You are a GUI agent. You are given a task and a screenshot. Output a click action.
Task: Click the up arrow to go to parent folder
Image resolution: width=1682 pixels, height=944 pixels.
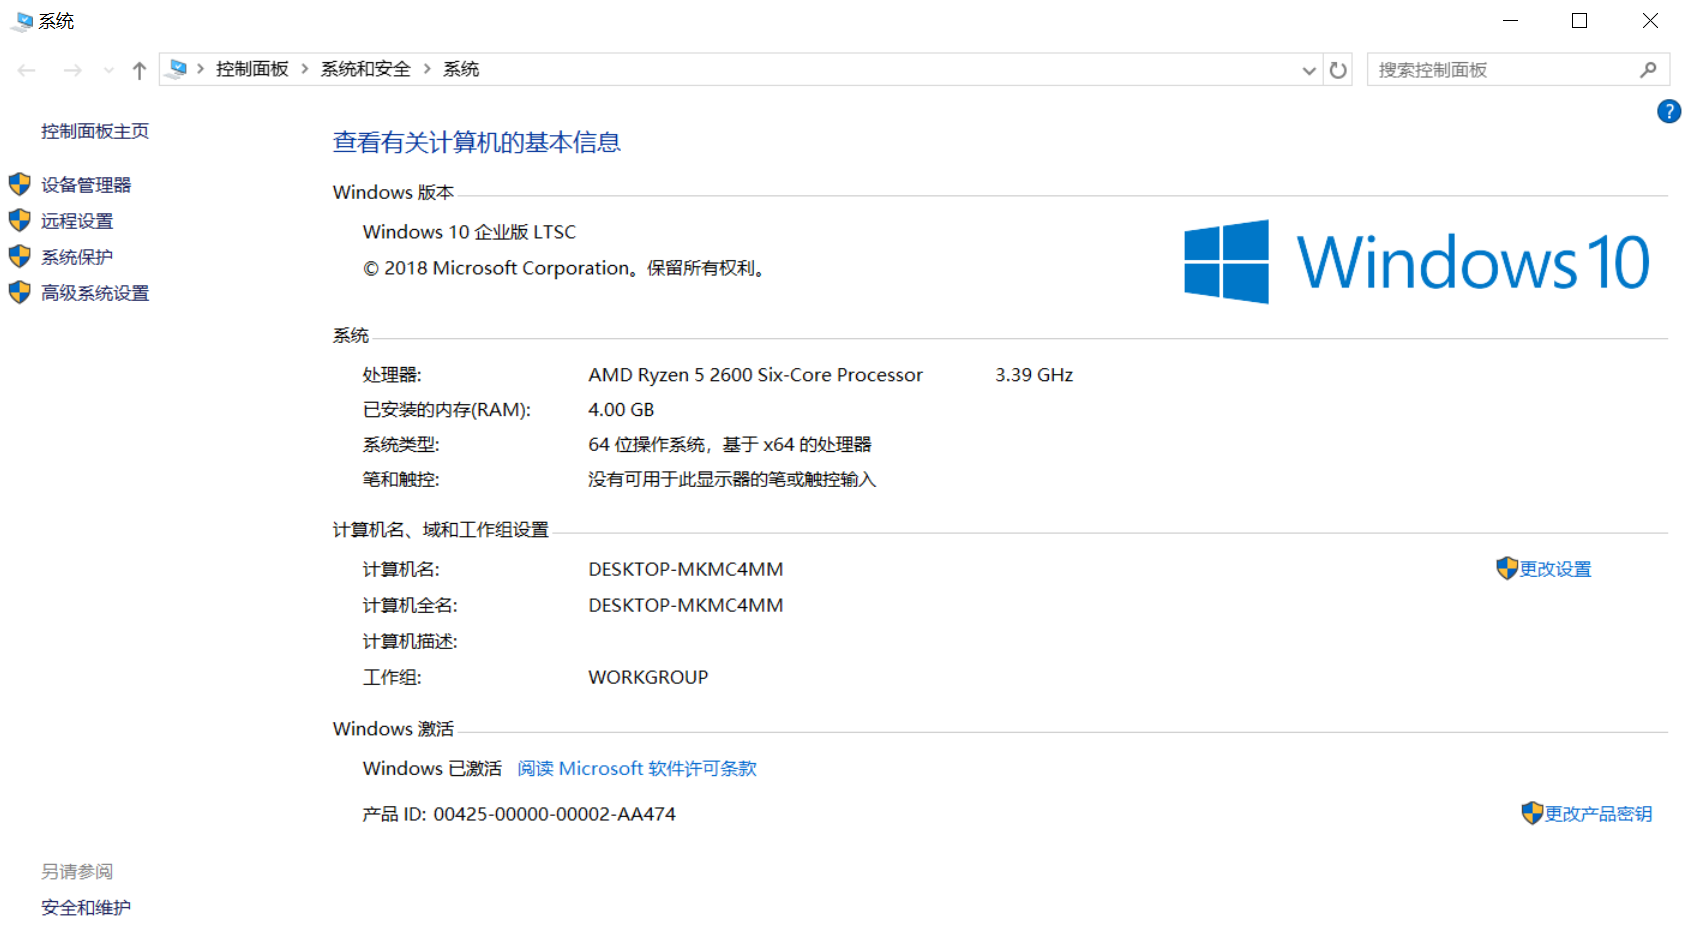click(x=139, y=69)
